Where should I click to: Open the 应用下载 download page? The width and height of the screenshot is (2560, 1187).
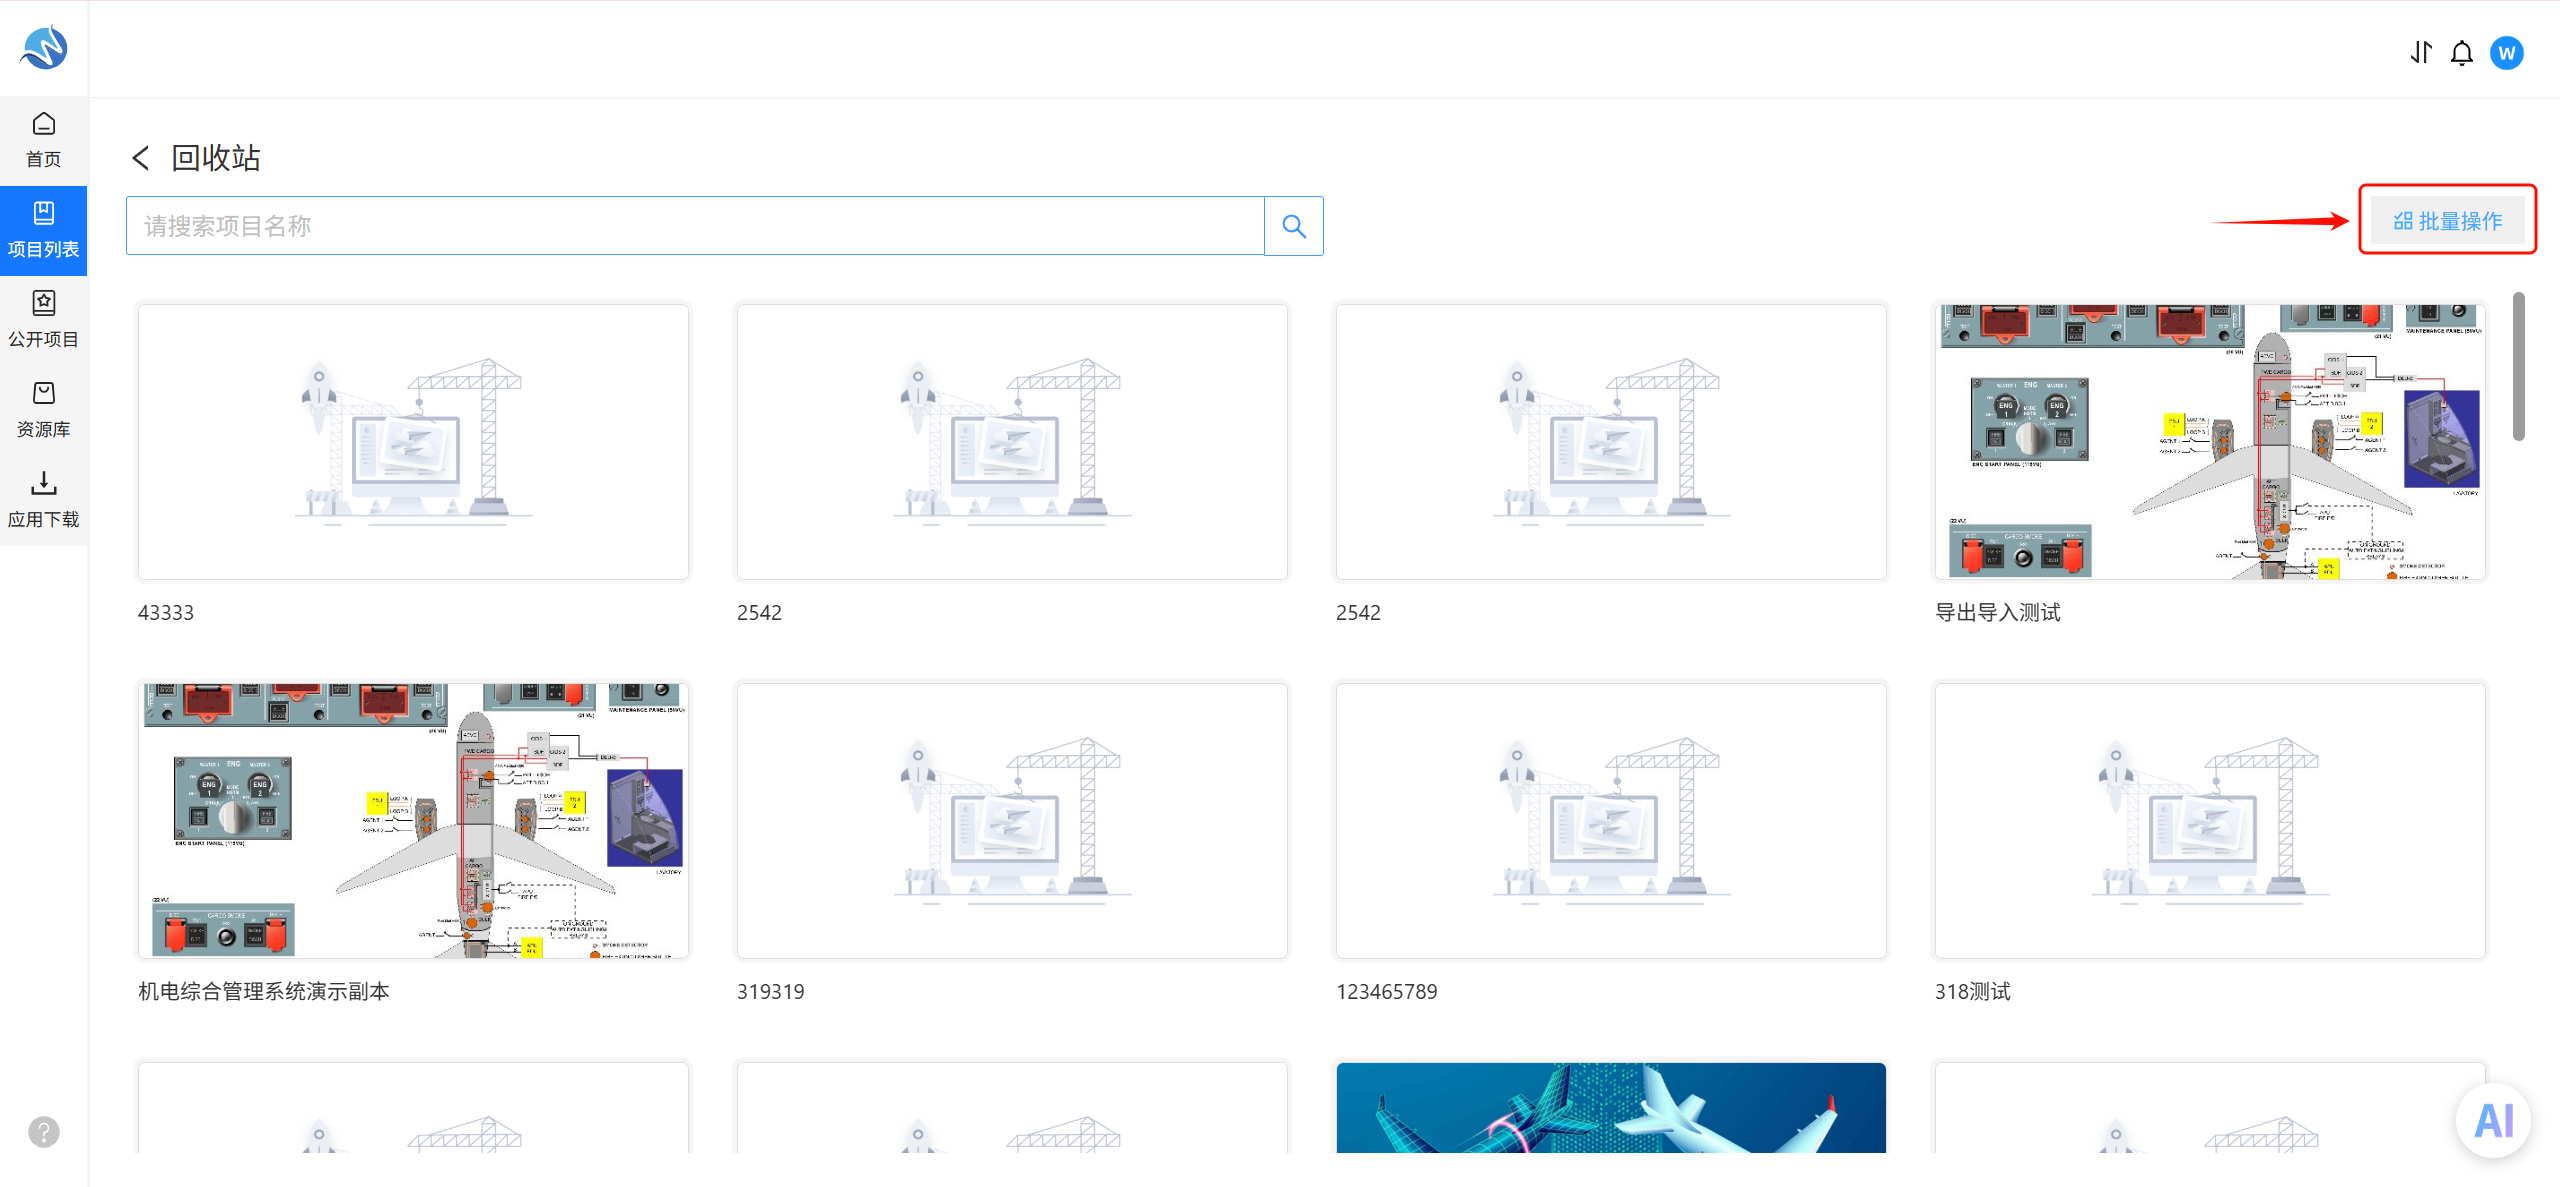(43, 500)
